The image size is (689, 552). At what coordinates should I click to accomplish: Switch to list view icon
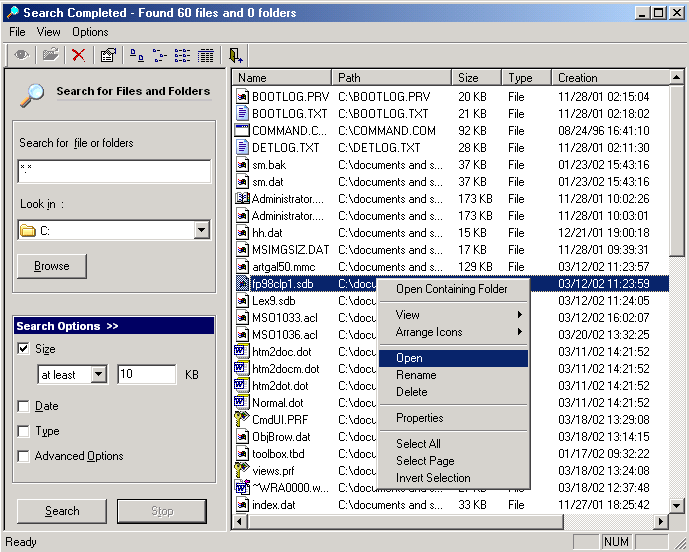click(x=182, y=55)
